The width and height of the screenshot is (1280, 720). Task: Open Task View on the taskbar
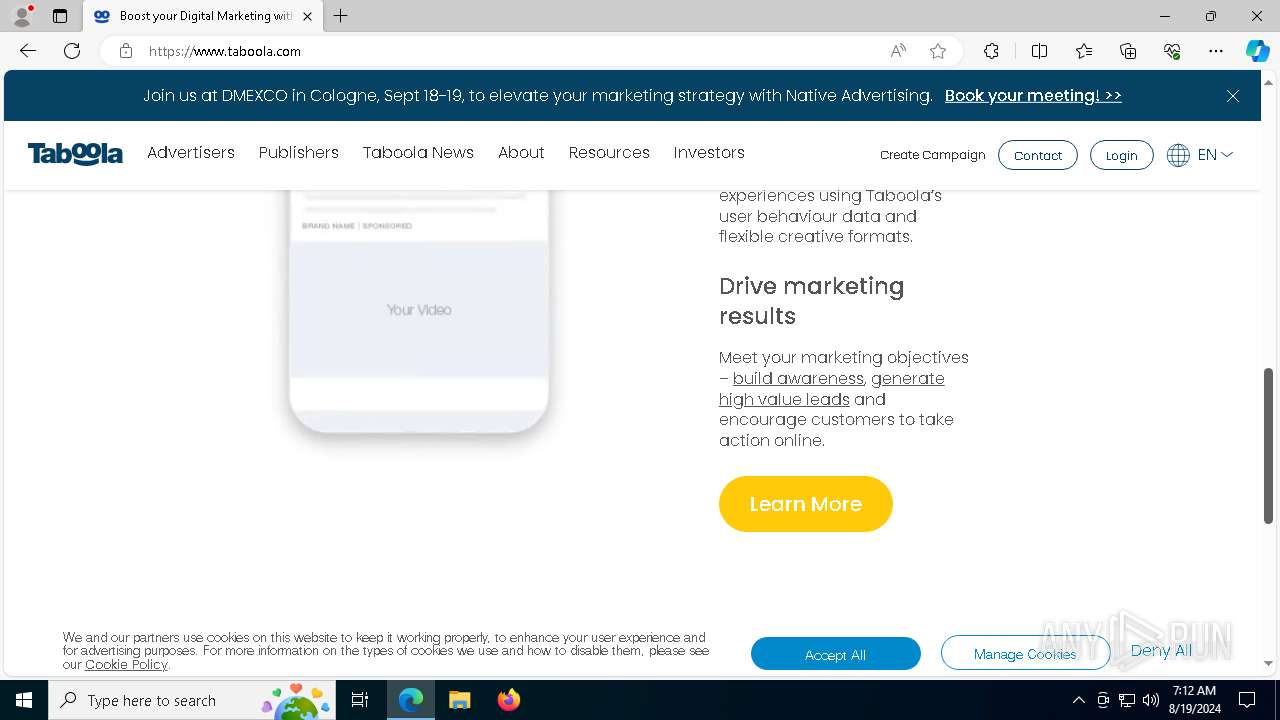360,700
